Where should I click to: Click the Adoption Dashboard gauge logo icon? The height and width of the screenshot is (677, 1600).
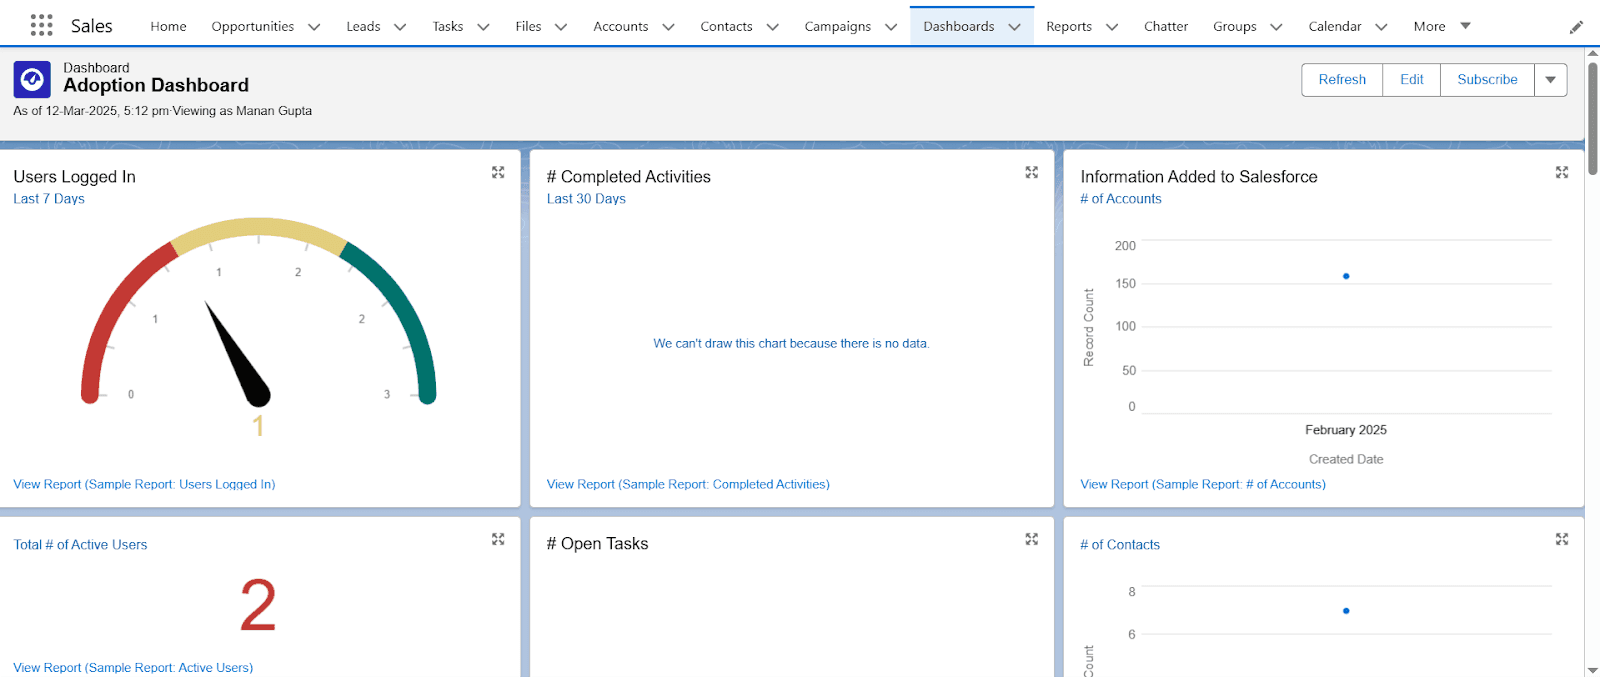[32, 79]
